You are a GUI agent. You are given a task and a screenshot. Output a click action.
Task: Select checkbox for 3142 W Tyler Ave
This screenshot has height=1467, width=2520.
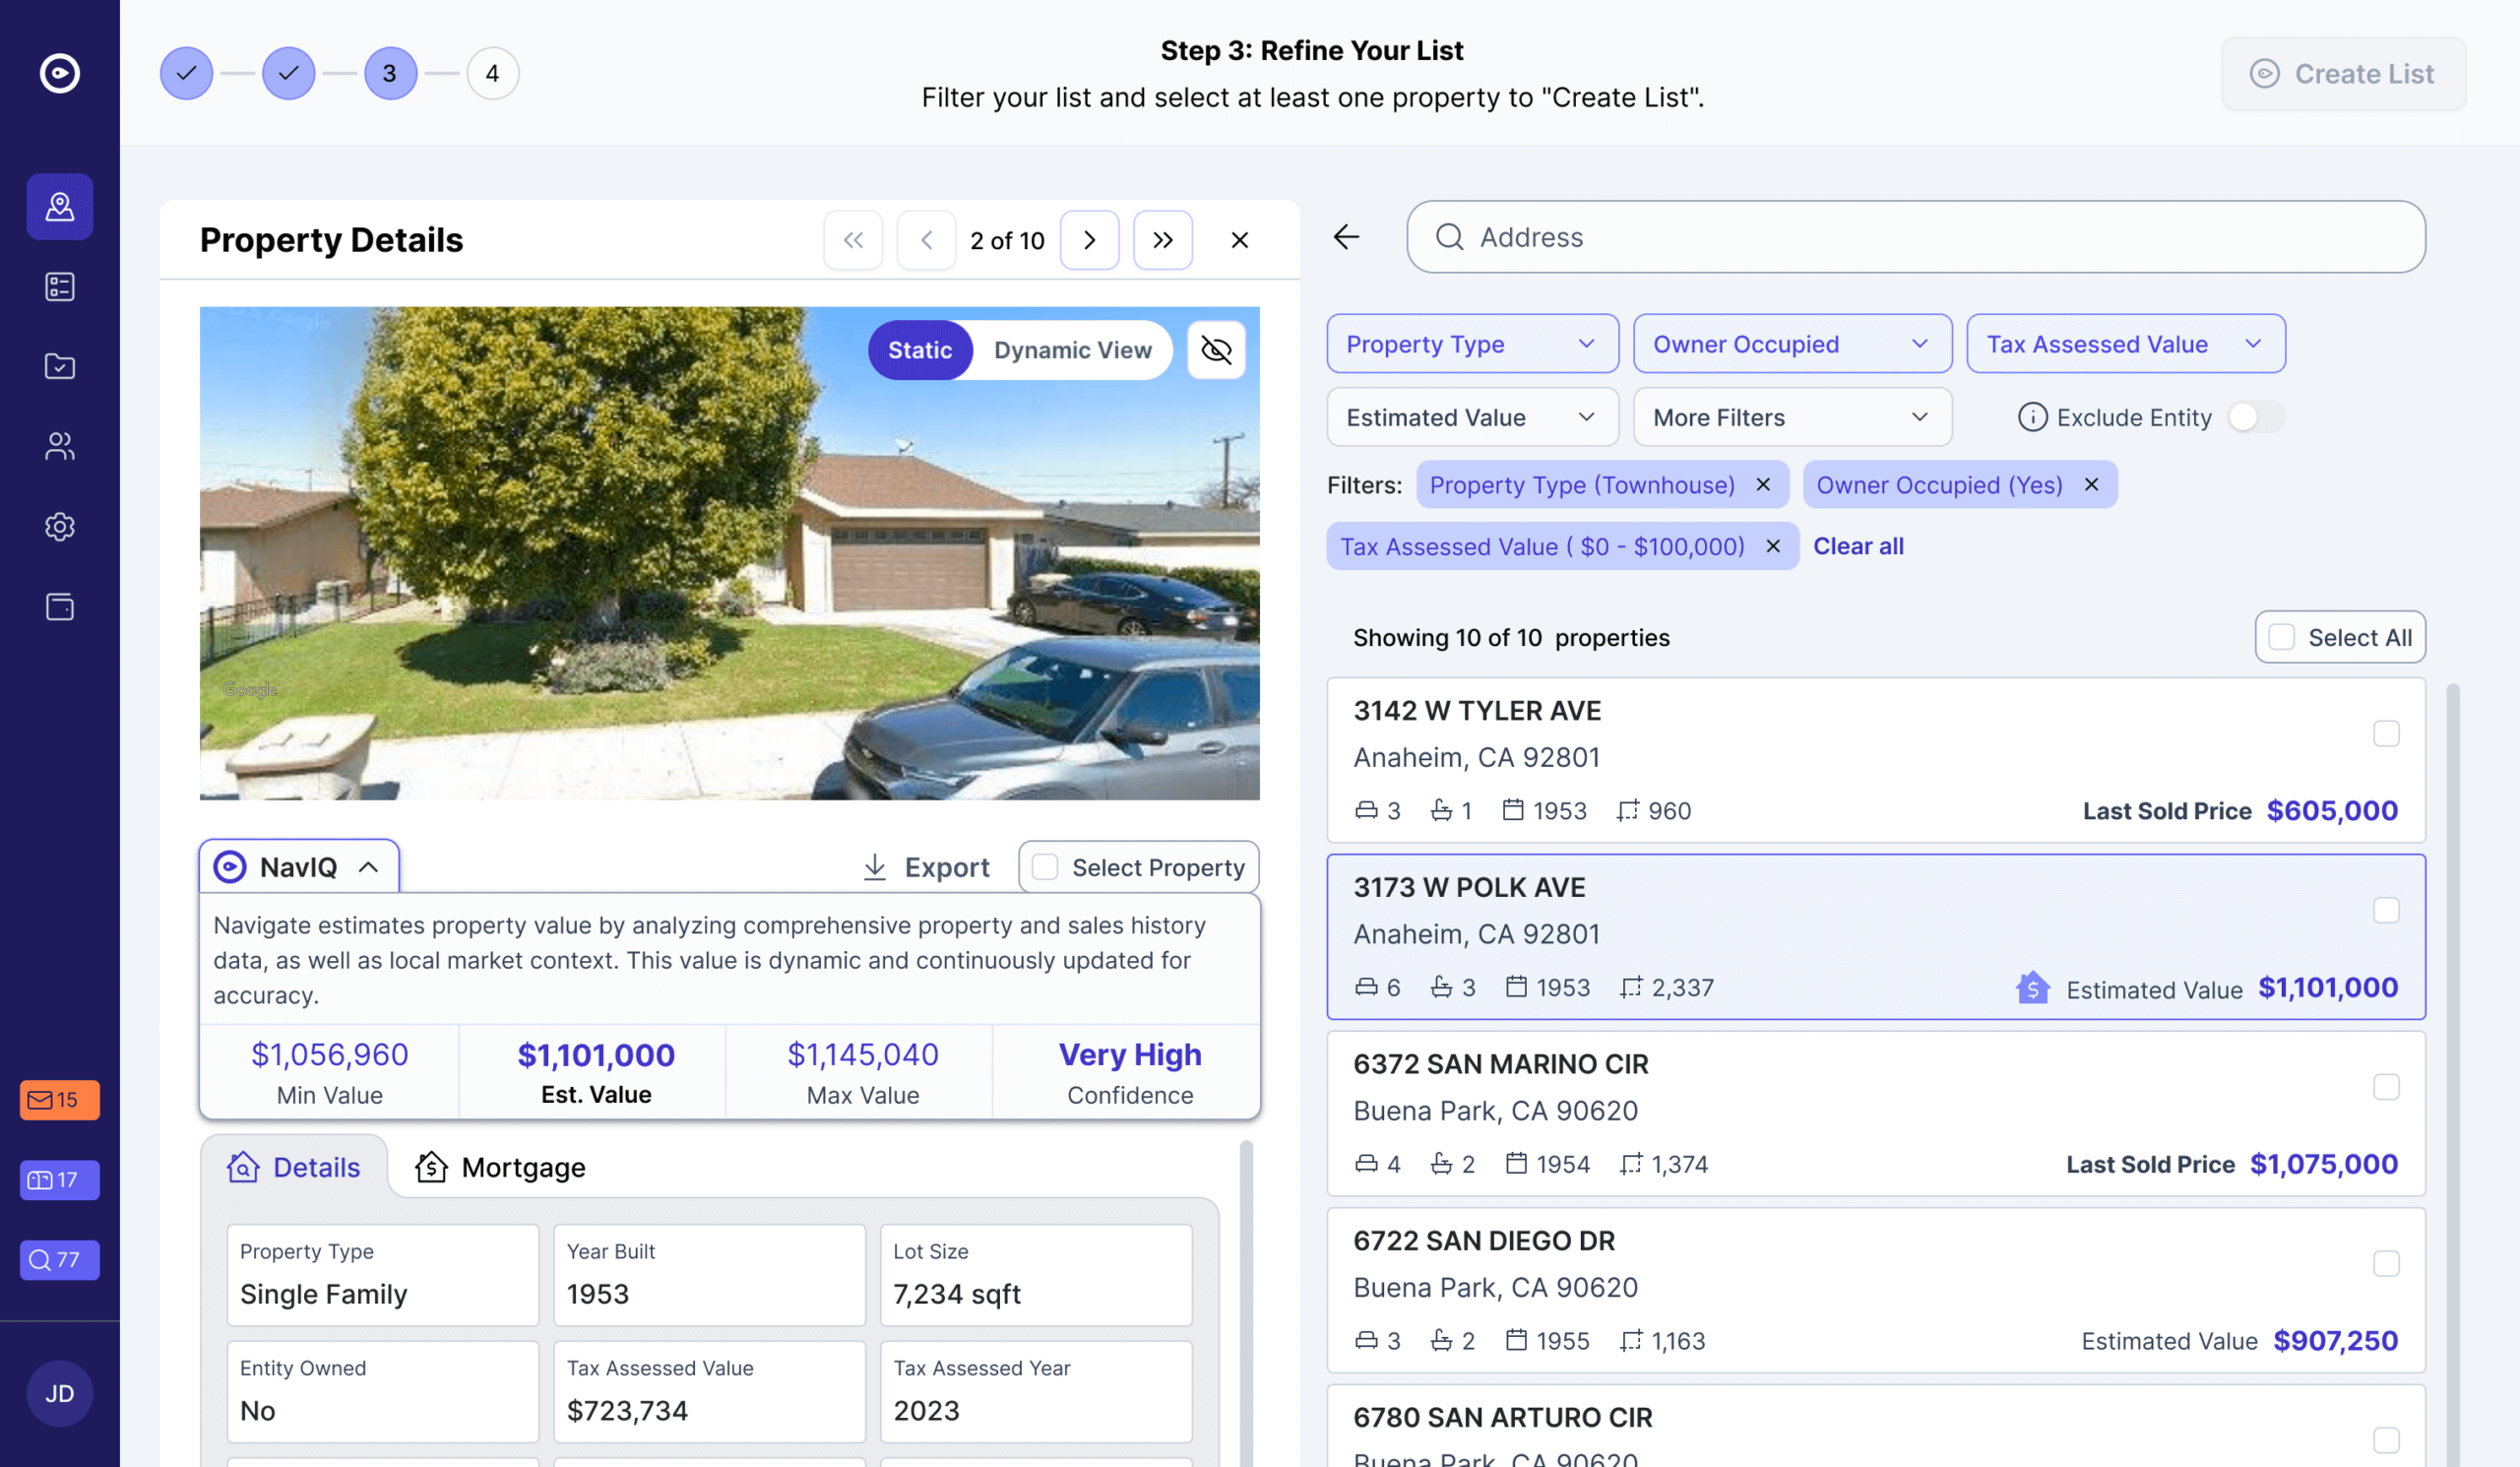point(2385,733)
